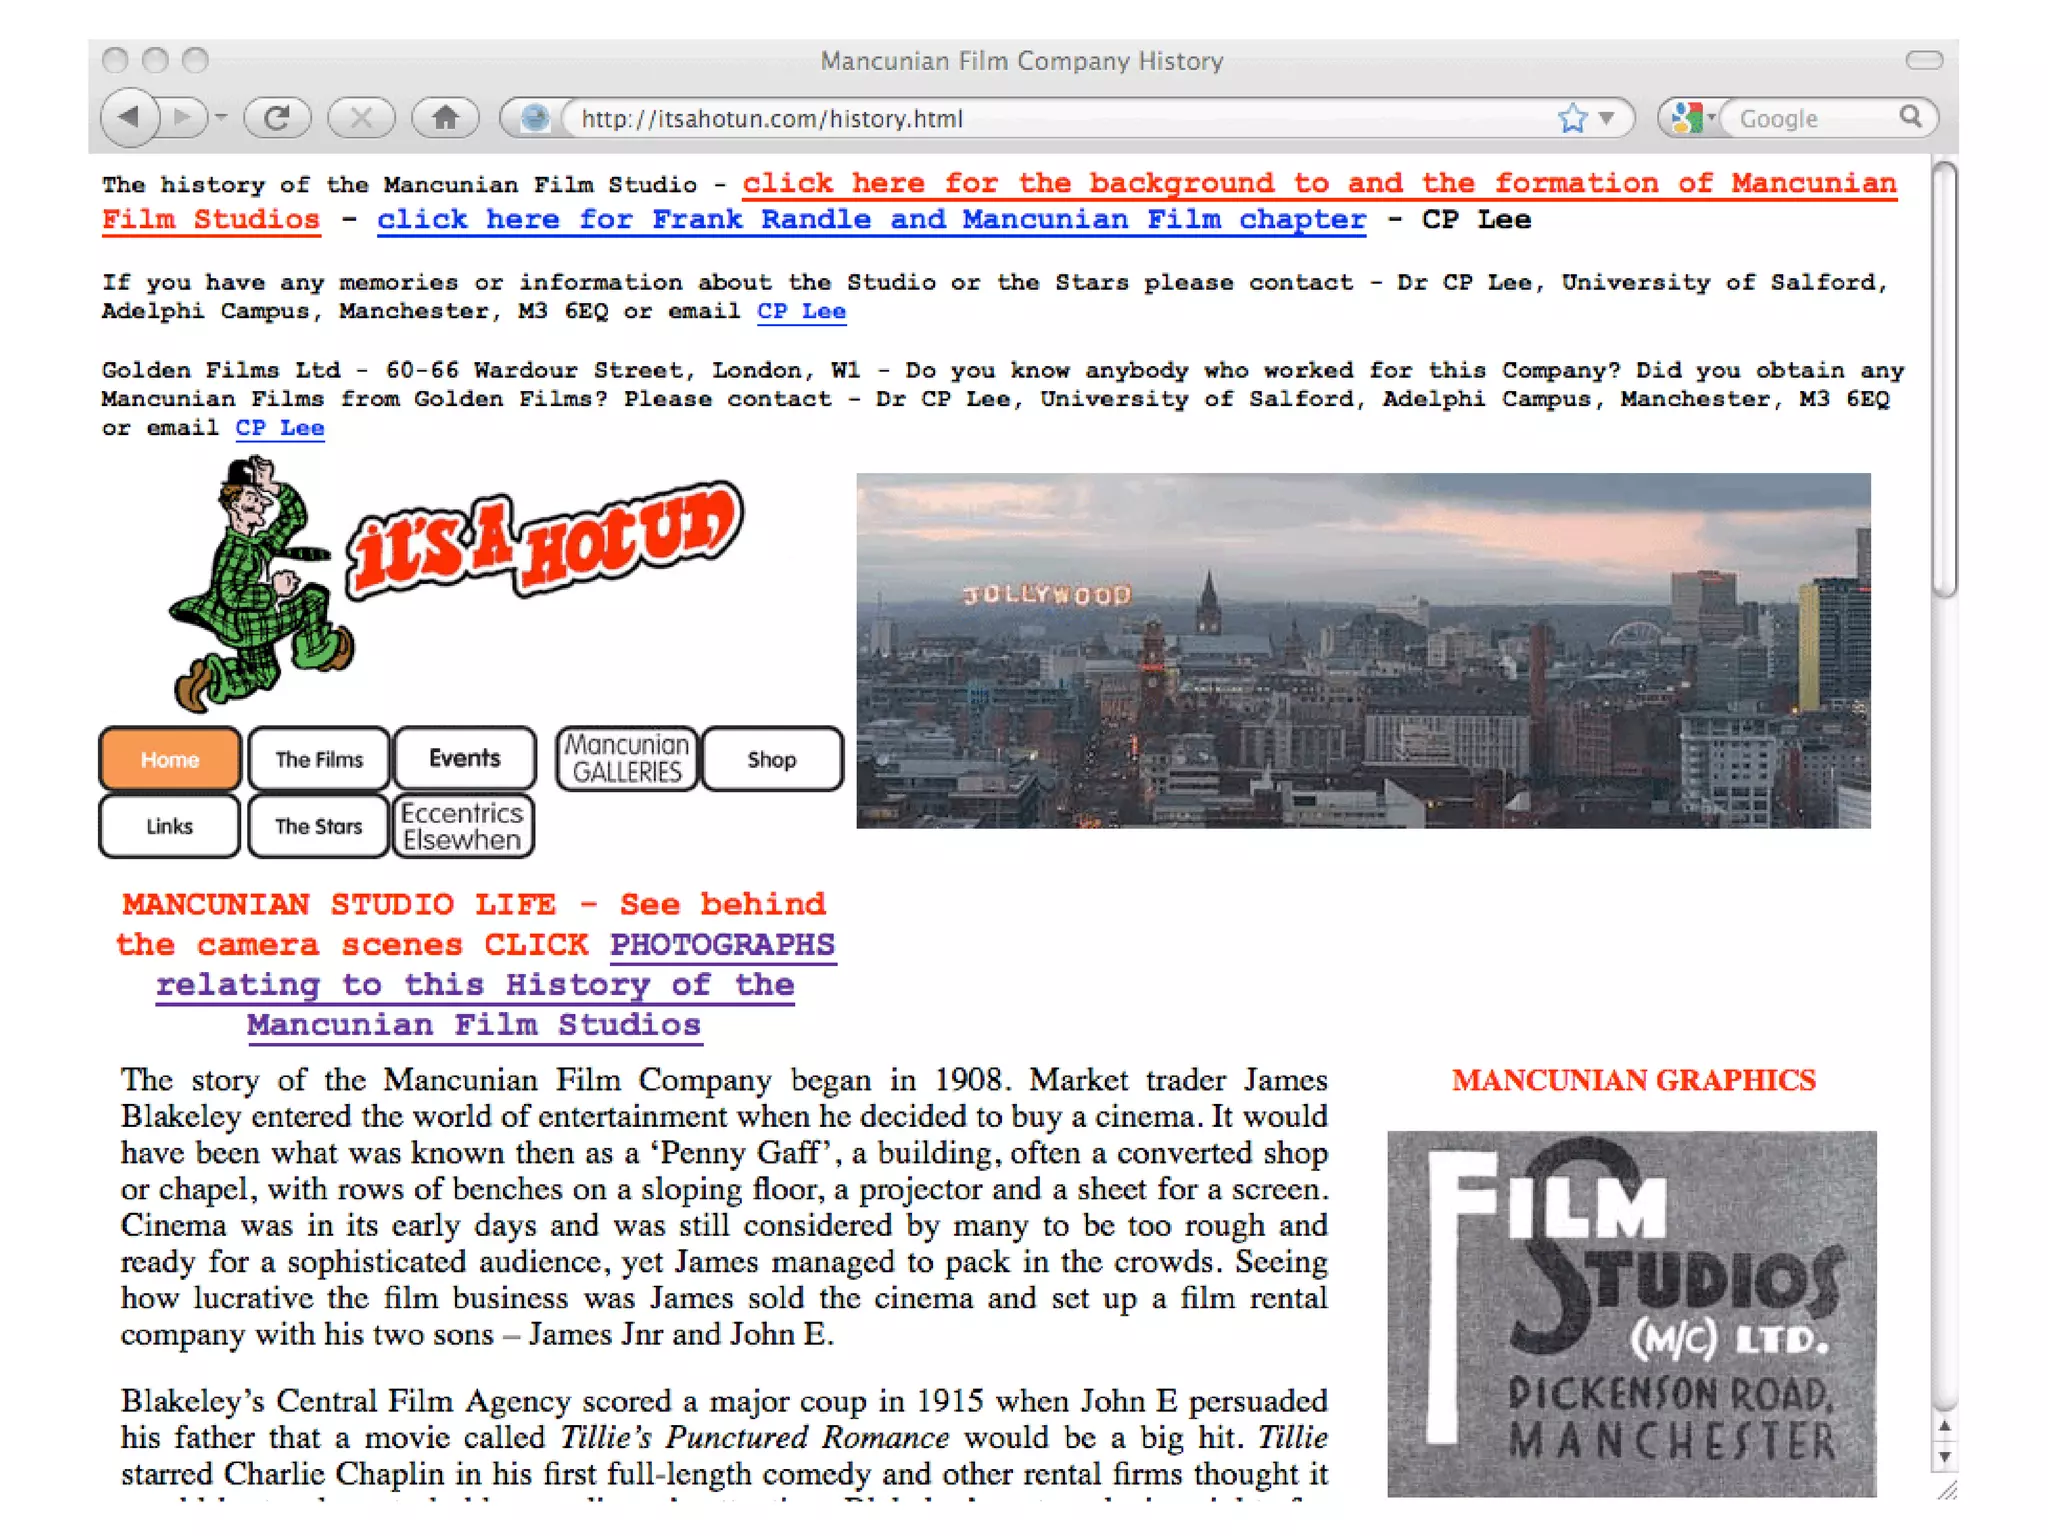This screenshot has height=1536, width=2048.
Task: Open The Stars navigation button
Action: (319, 826)
